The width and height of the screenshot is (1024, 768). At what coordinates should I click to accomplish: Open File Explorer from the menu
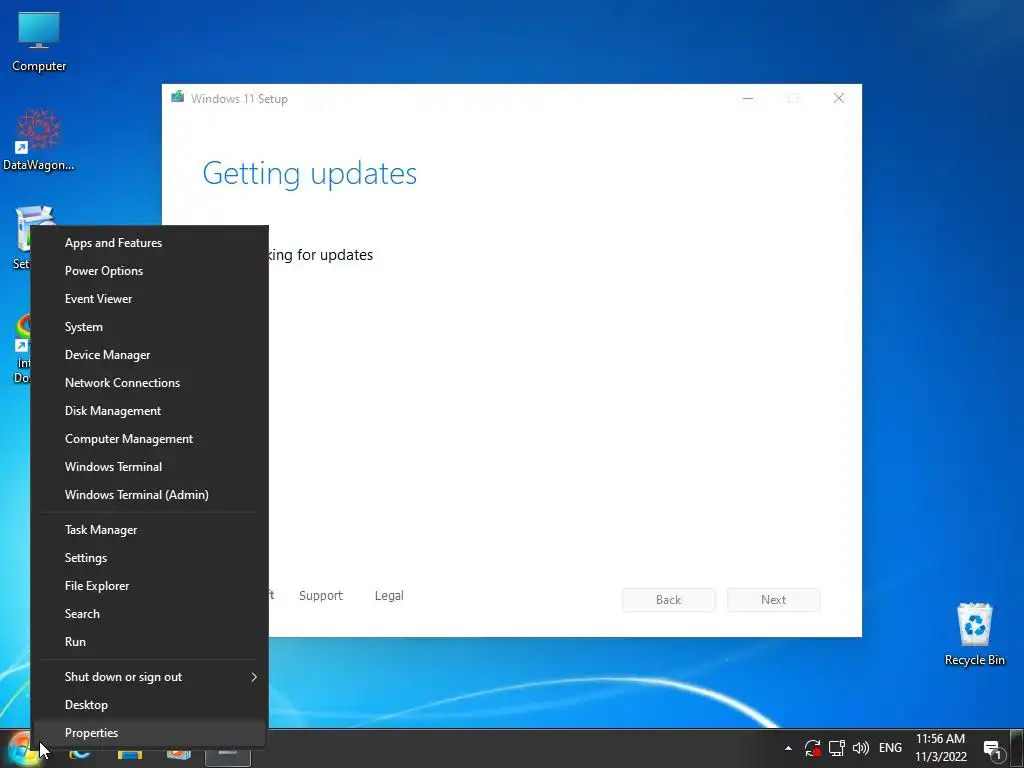150,586
